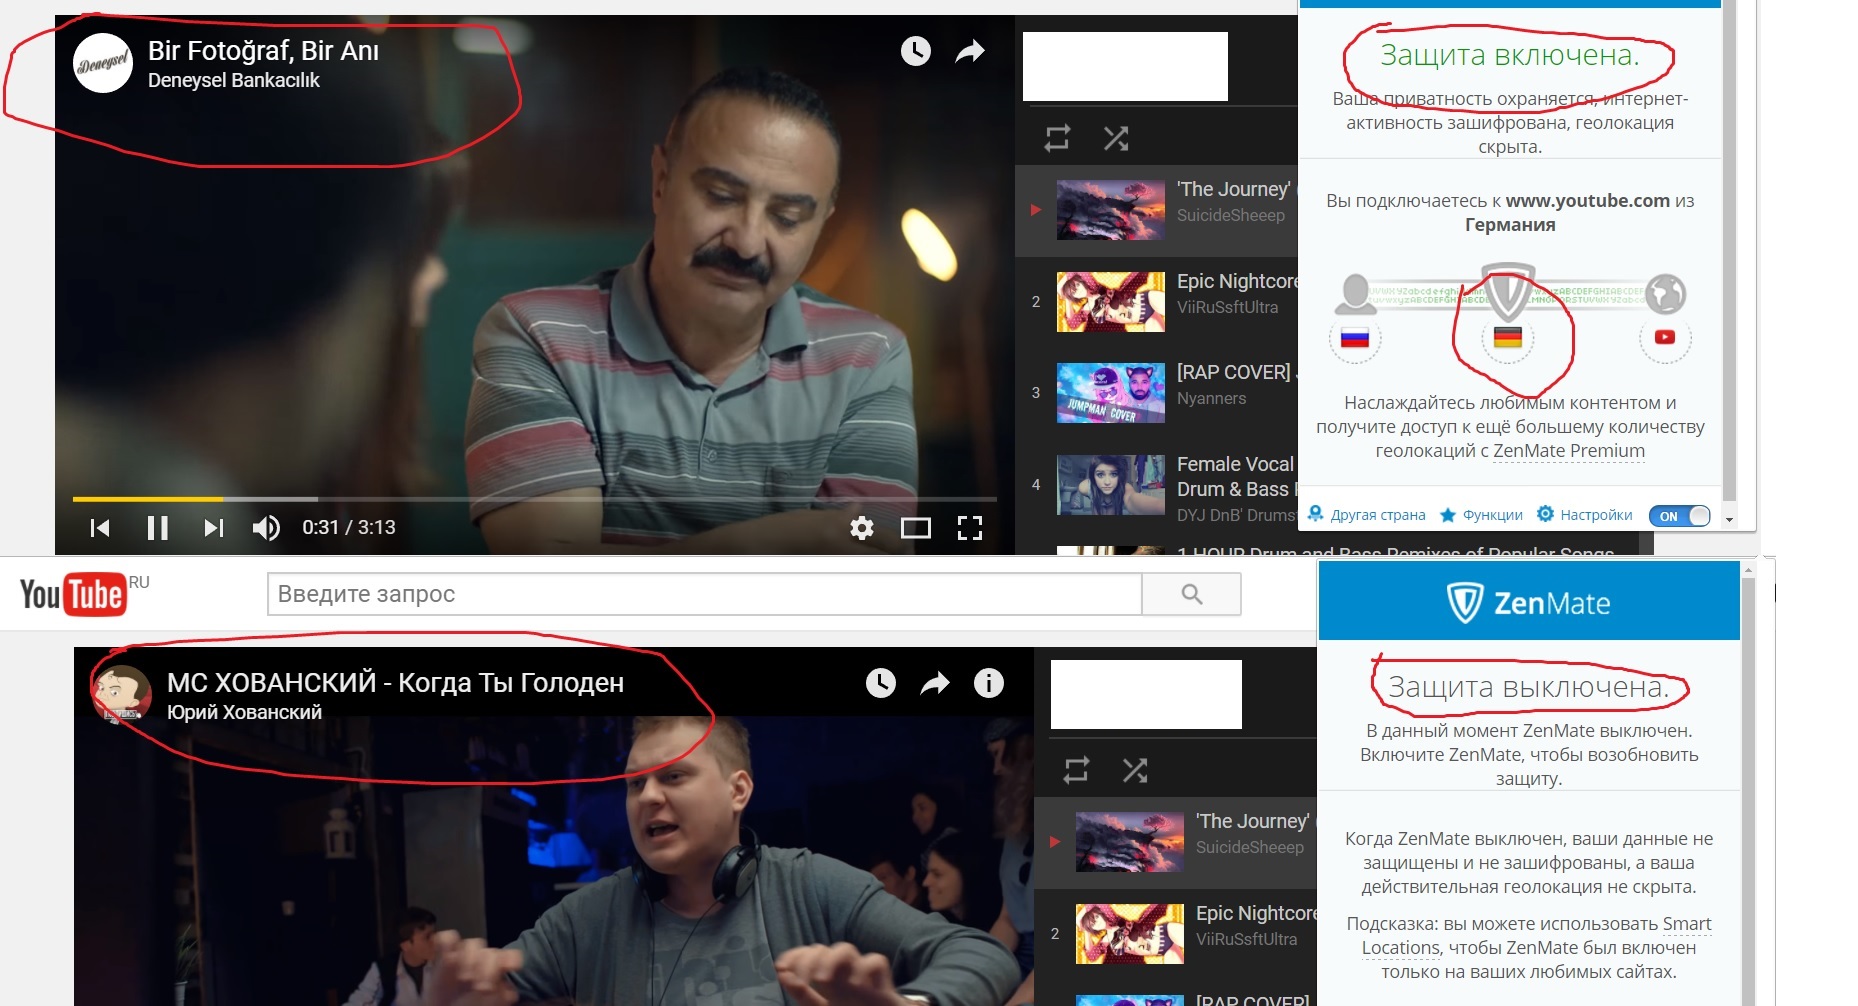Image resolution: width=1858 pixels, height=1006 pixels.
Task: Share the МС ХОВАНСКИЙ video
Action: (935, 683)
